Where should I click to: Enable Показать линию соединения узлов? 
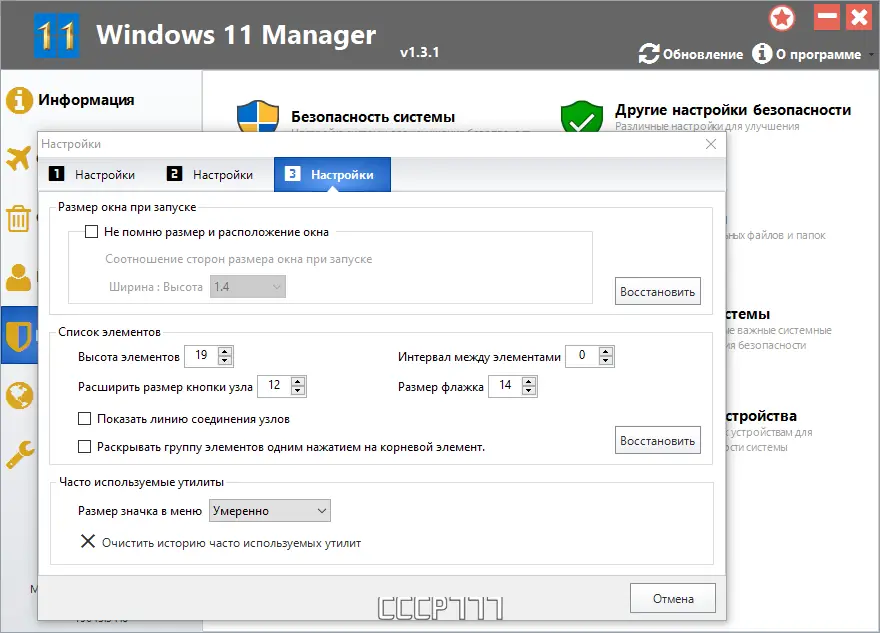tap(85, 418)
